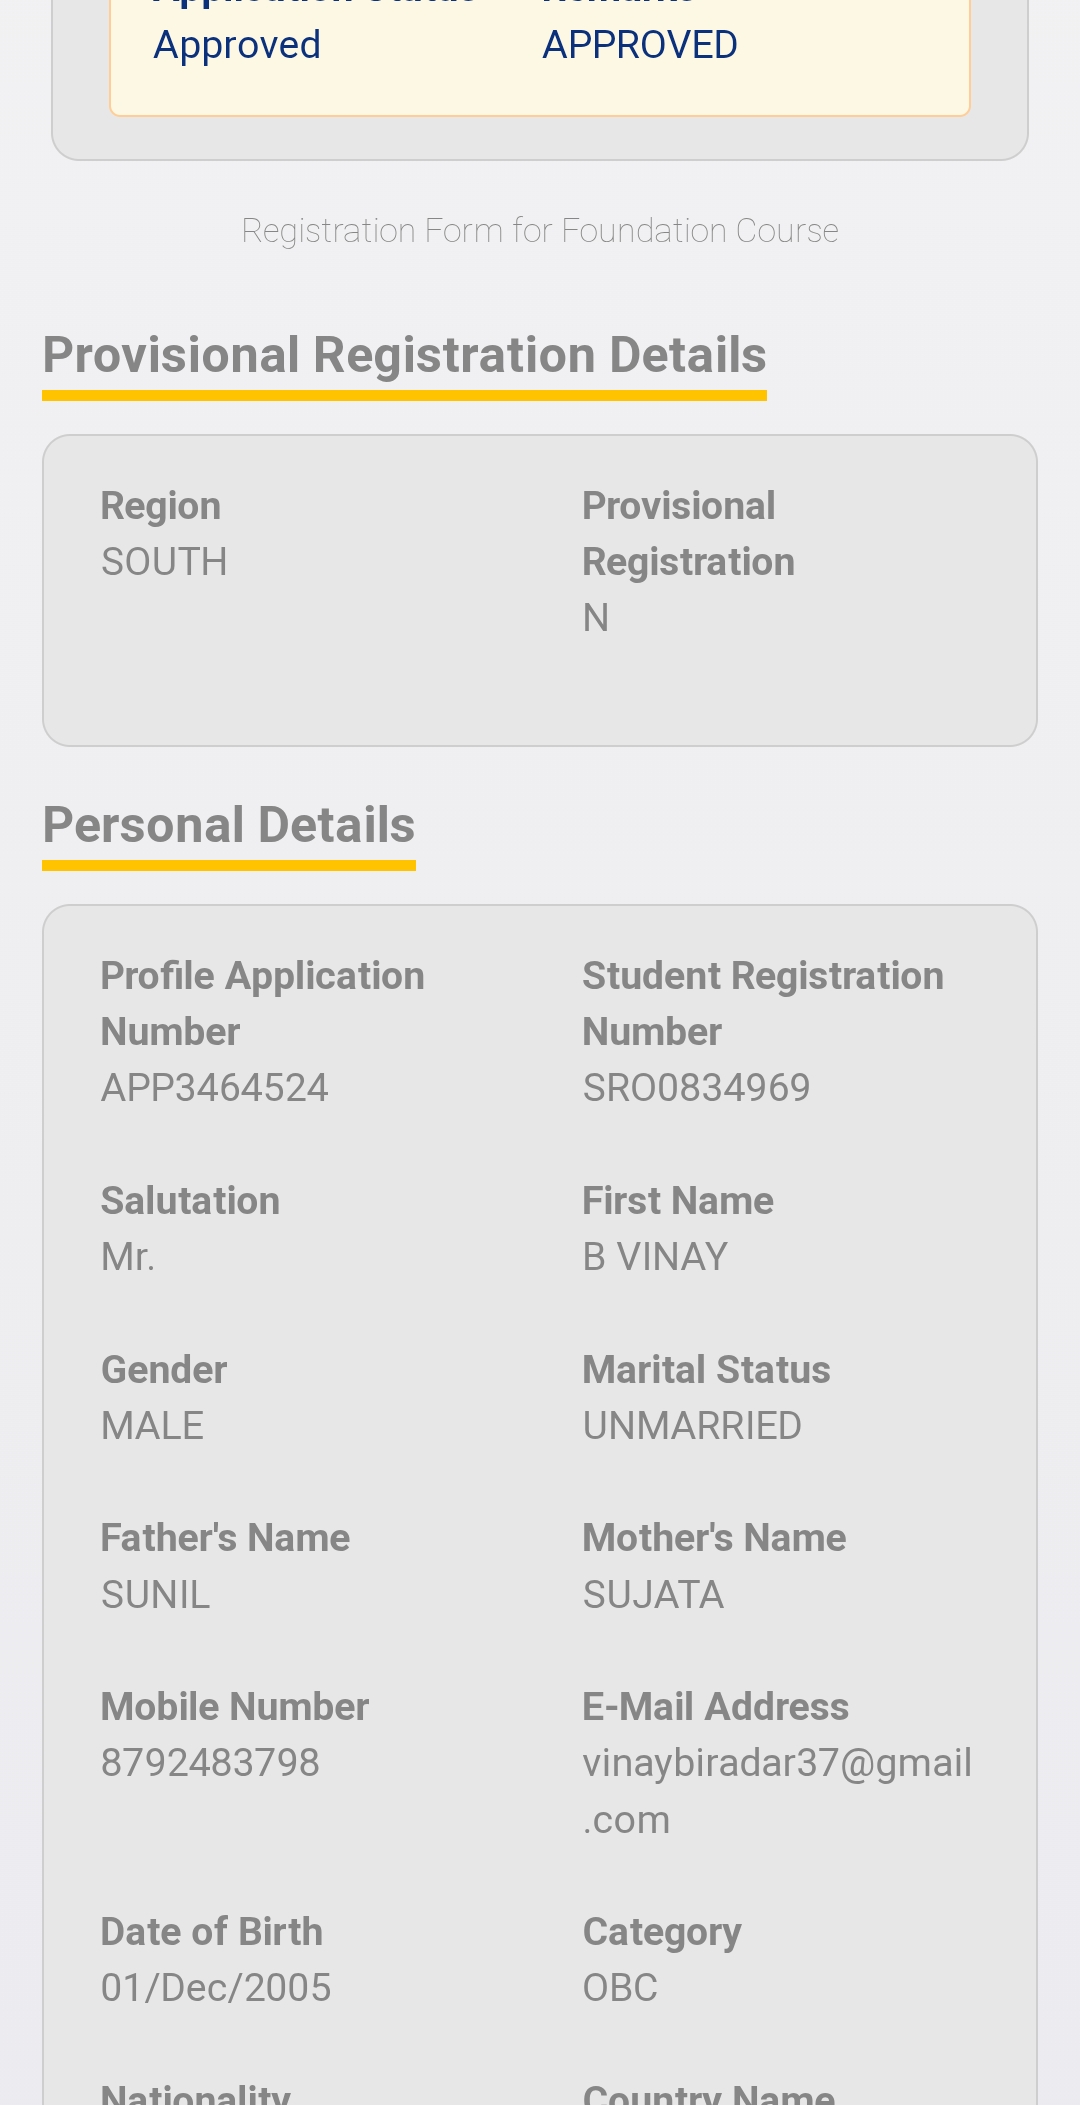This screenshot has width=1080, height=2105.
Task: Select the Provisional Registration Details heading
Action: click(404, 356)
